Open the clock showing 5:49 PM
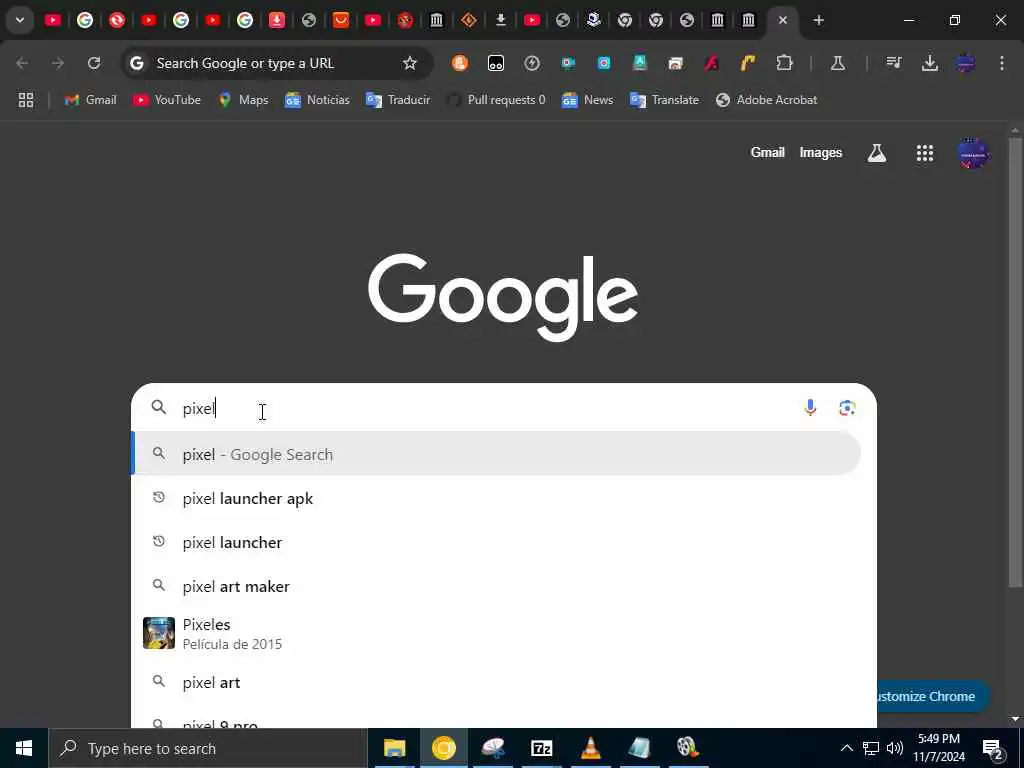Image resolution: width=1024 pixels, height=768 pixels. (938, 748)
